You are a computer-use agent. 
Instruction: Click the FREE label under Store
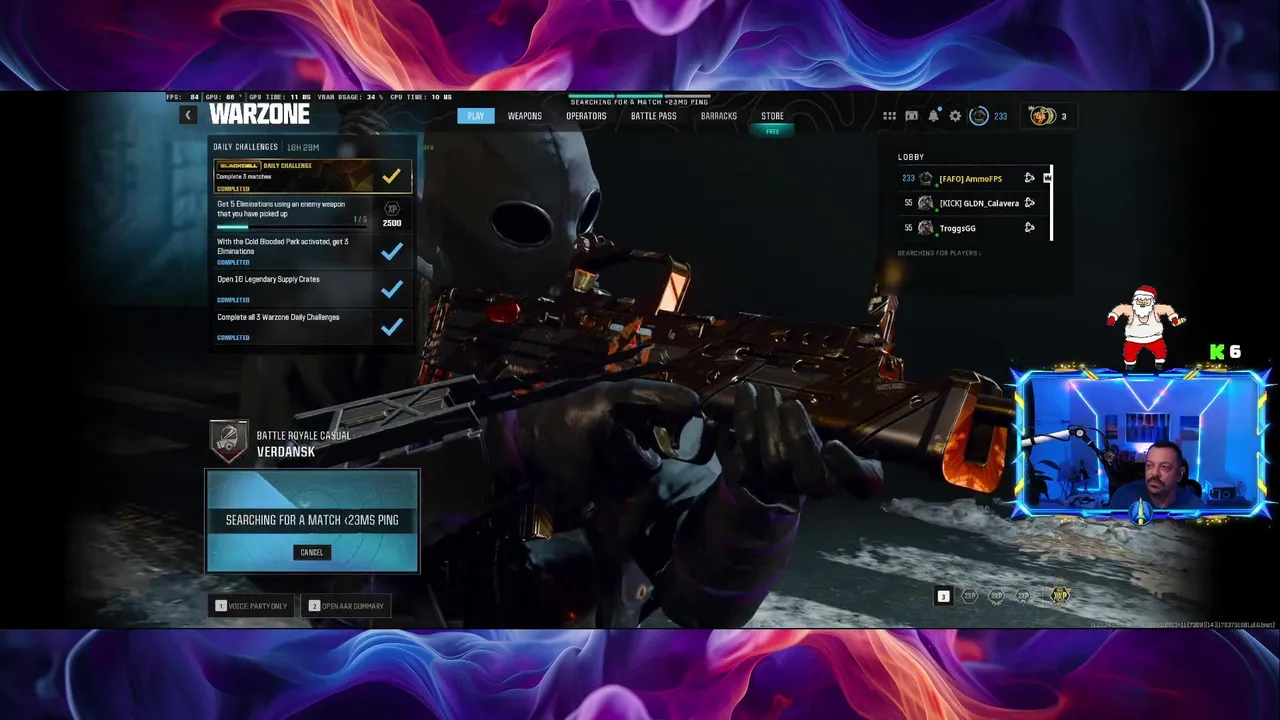772,131
